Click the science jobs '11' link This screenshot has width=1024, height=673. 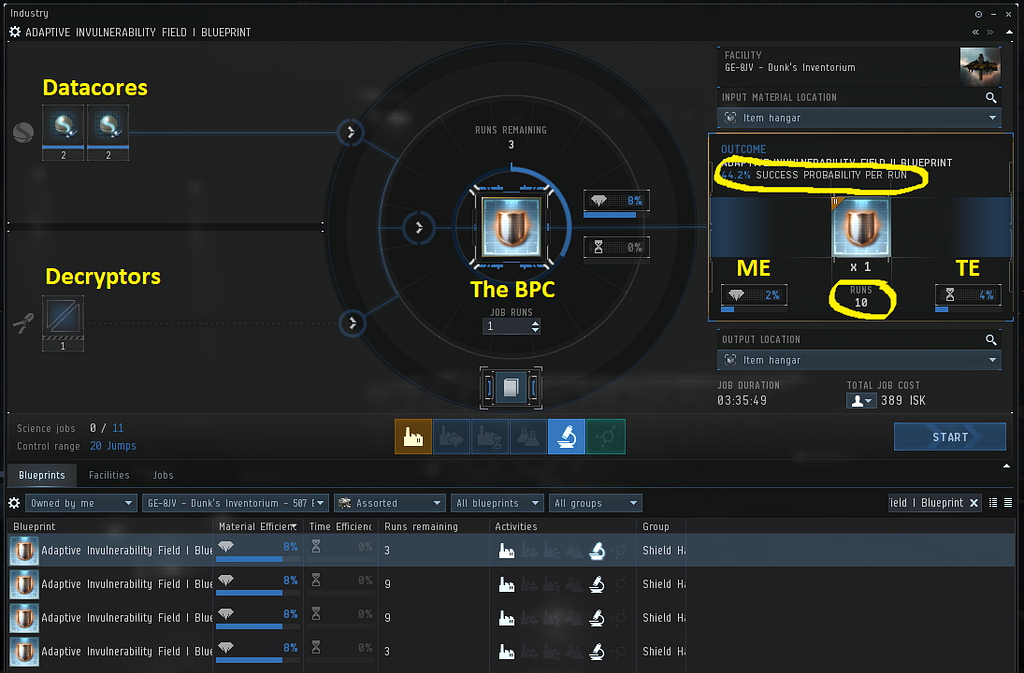coord(118,428)
